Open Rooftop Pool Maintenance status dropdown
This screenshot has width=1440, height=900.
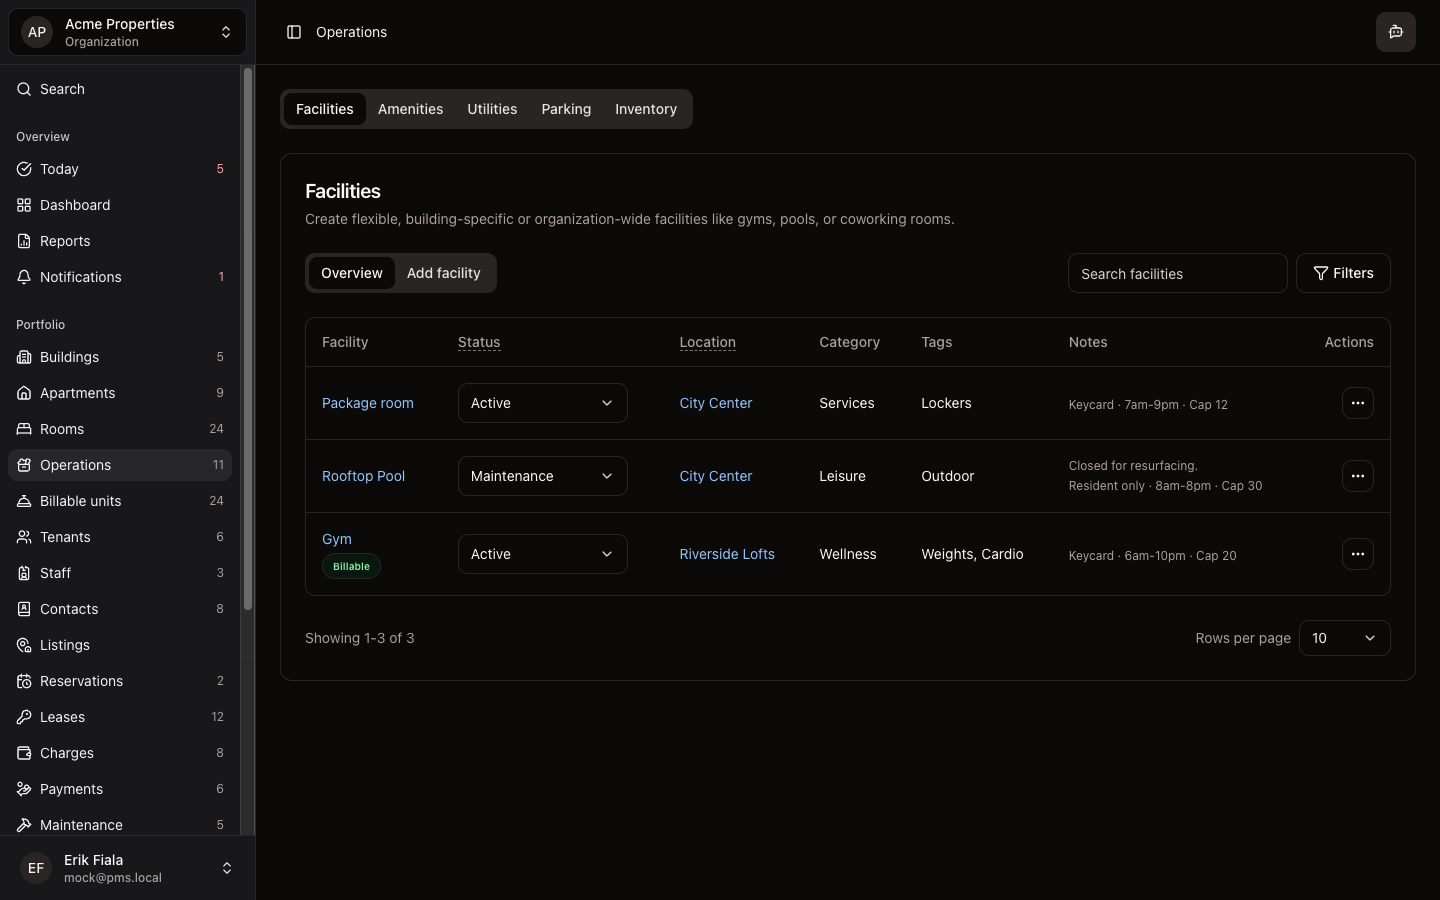point(542,476)
